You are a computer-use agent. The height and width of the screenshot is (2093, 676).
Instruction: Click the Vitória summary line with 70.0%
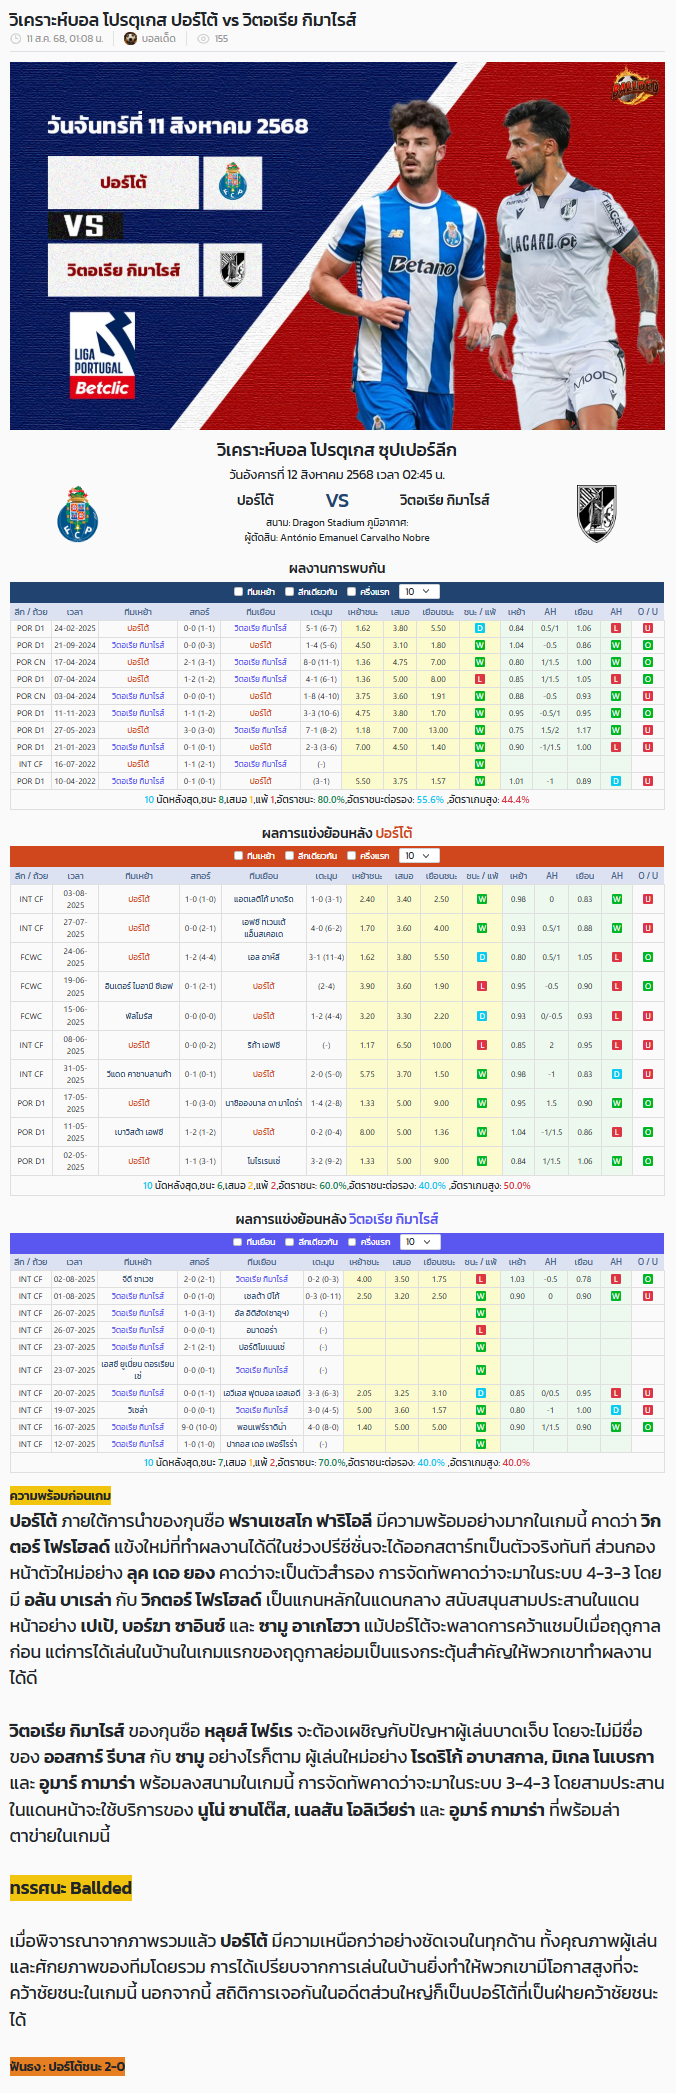click(x=337, y=1462)
